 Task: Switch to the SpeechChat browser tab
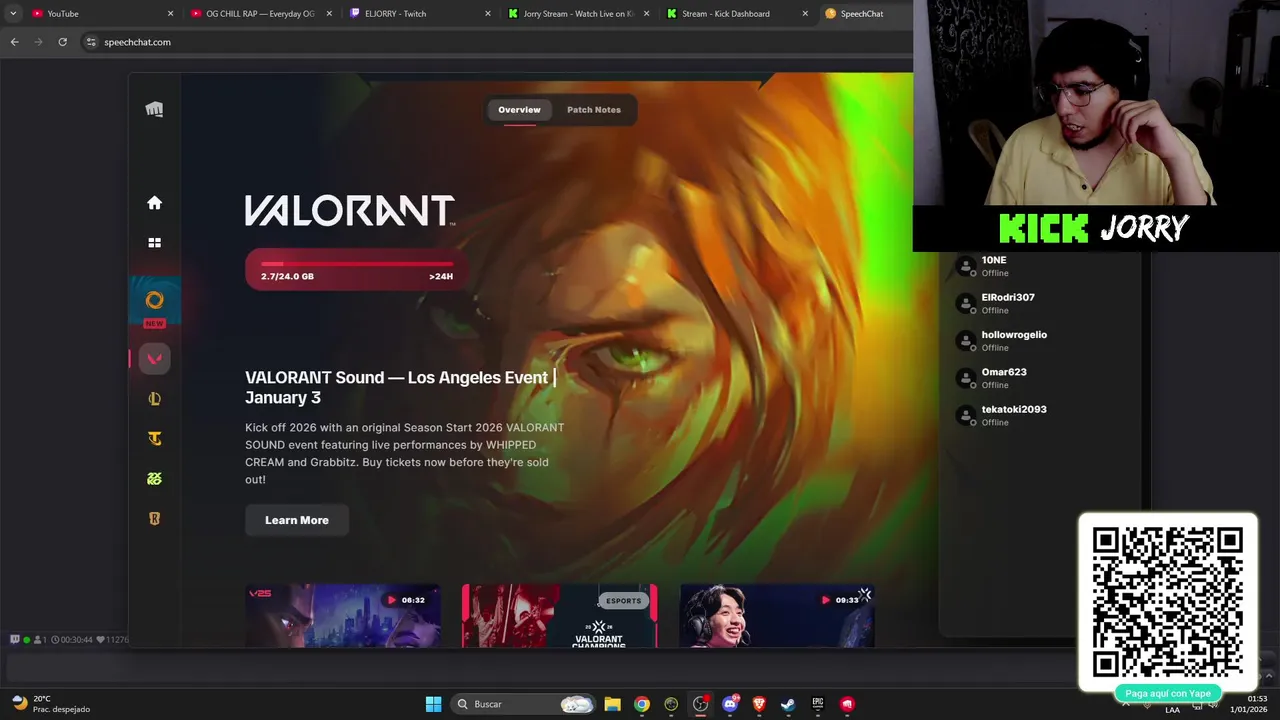click(864, 14)
